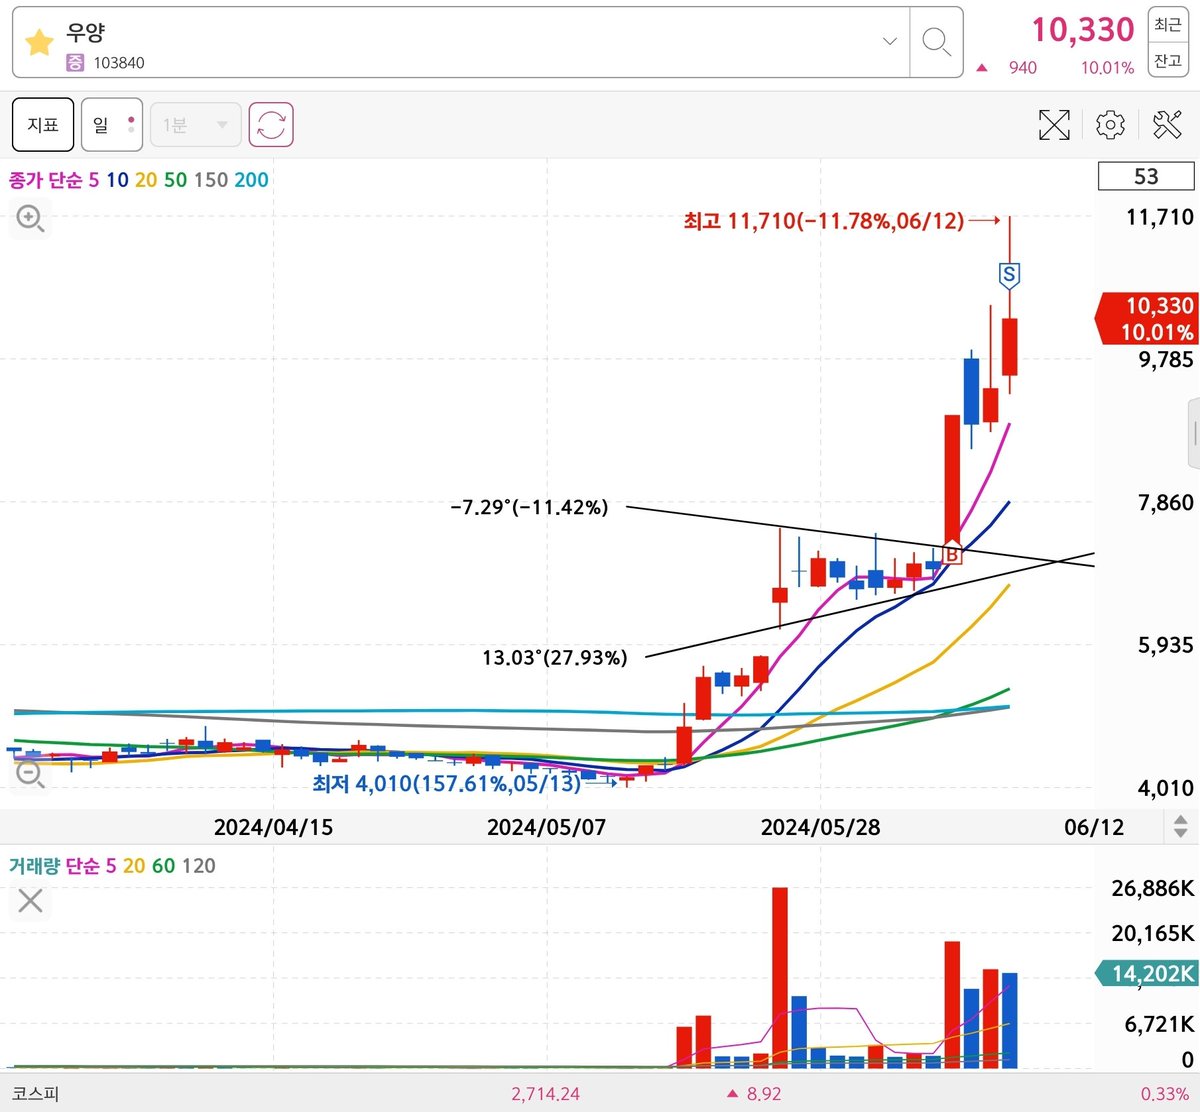Click the header price 10,330
The width and height of the screenshot is (1200, 1112).
tap(1083, 29)
